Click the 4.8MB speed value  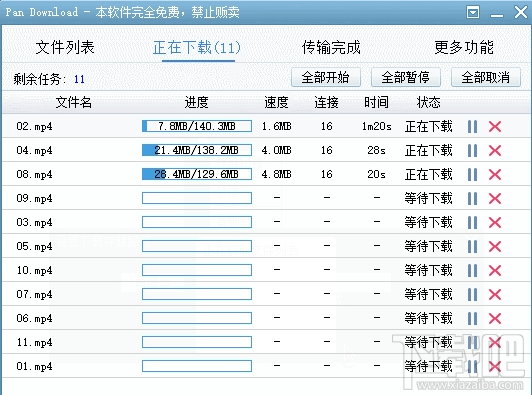click(x=277, y=174)
